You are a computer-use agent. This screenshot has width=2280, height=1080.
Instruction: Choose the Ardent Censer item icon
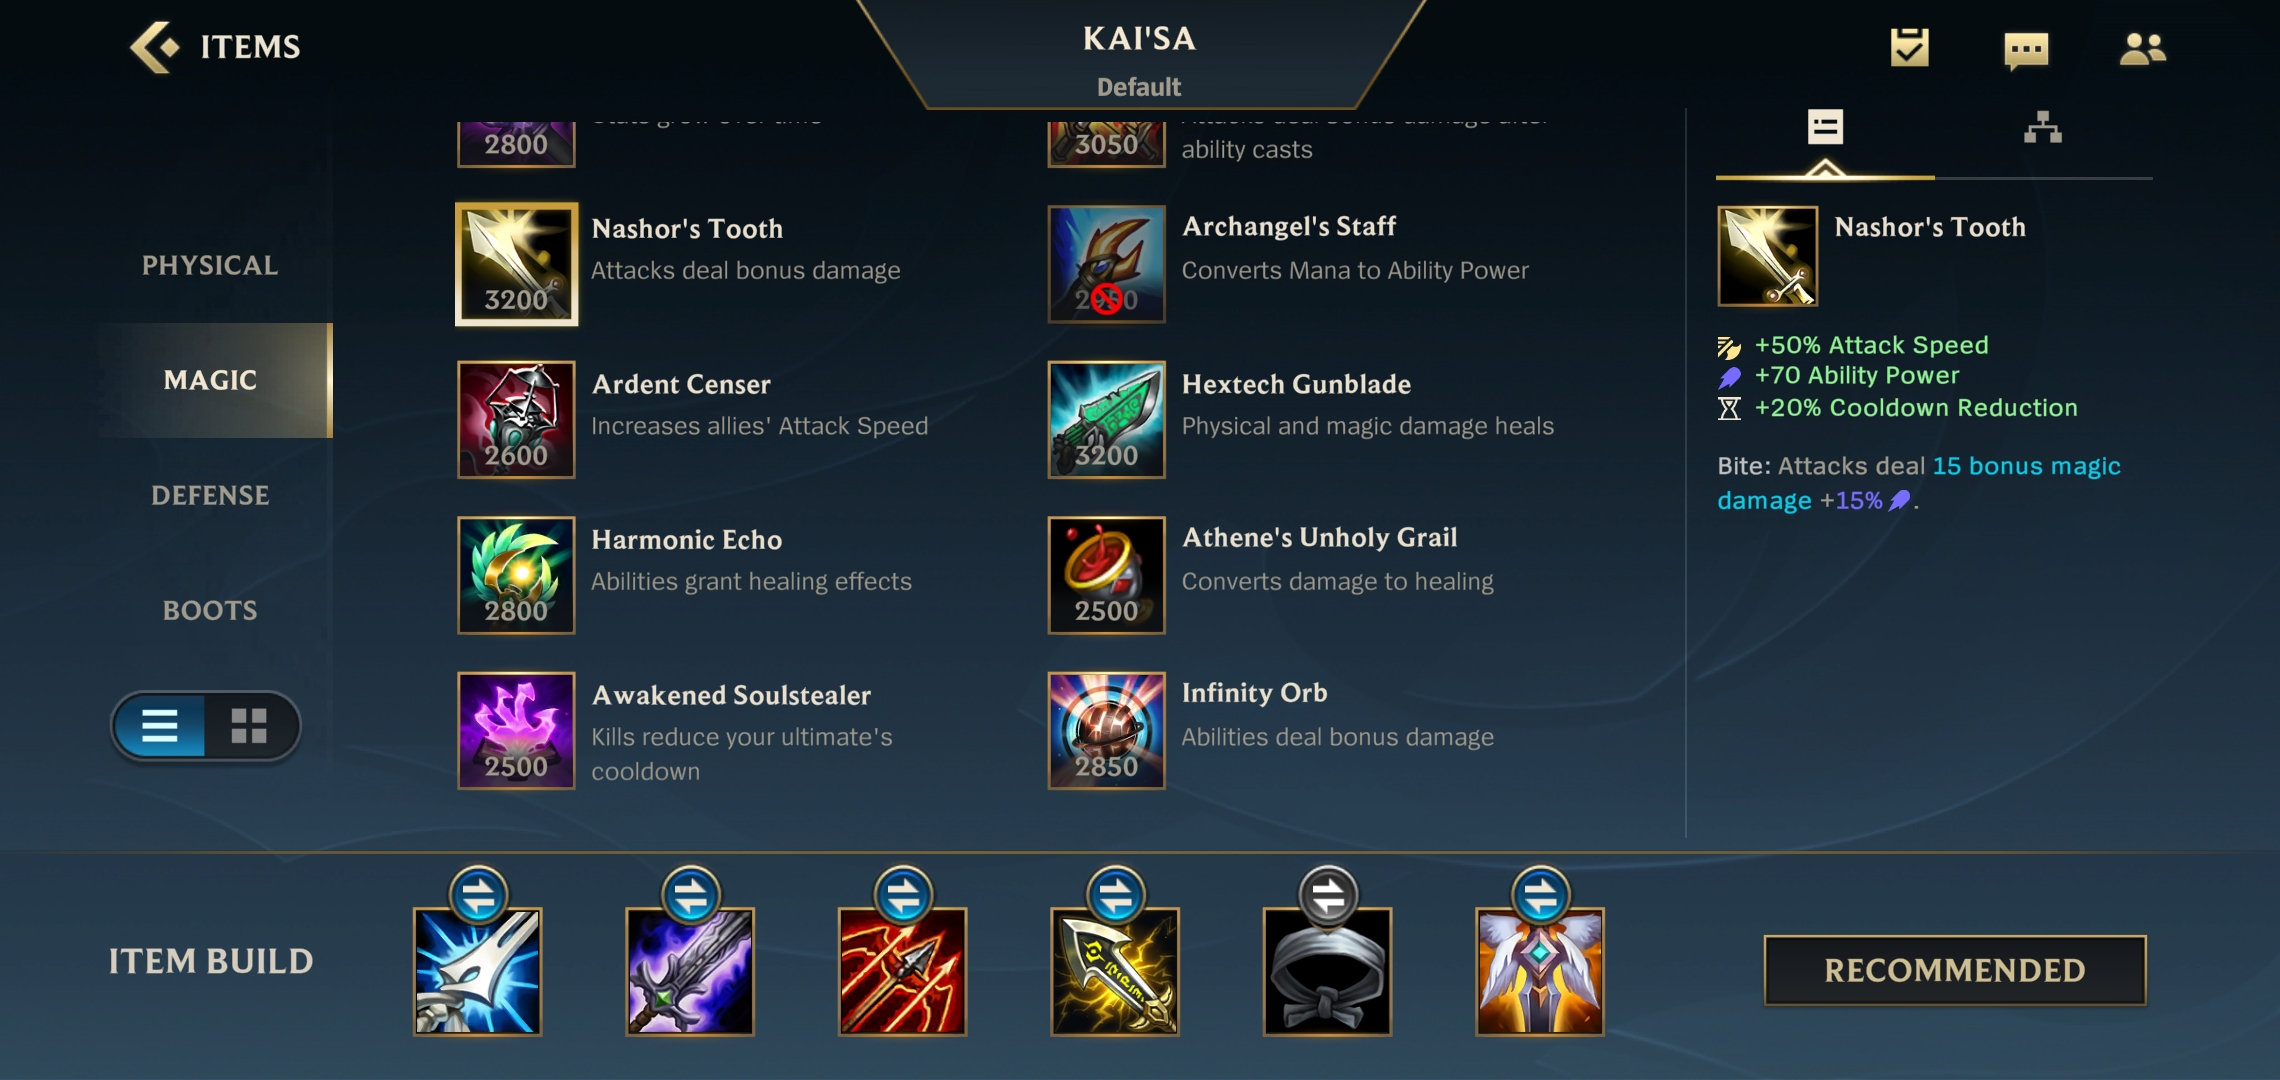point(516,419)
